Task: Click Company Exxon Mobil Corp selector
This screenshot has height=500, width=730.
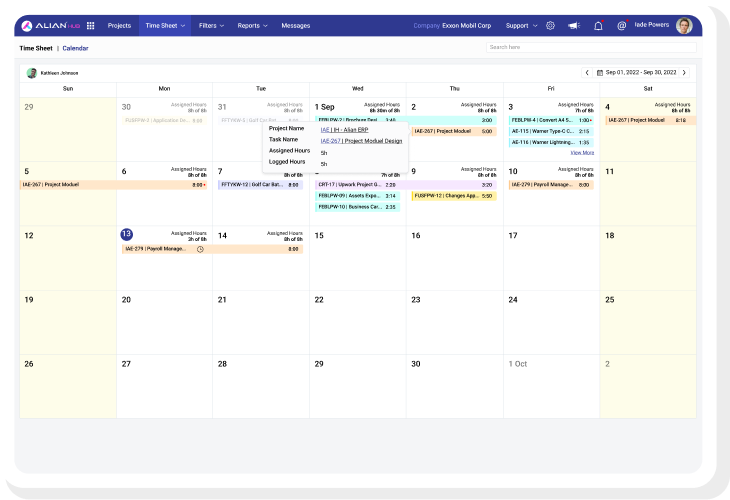Action: click(x=452, y=26)
